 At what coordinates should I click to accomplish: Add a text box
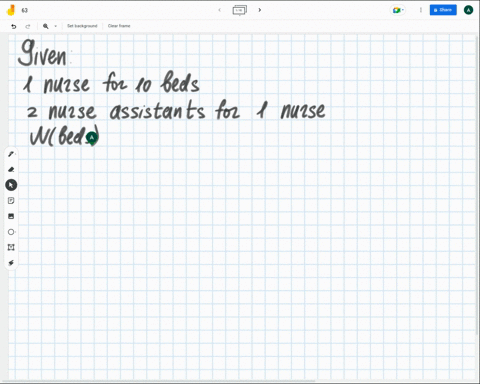point(11,247)
